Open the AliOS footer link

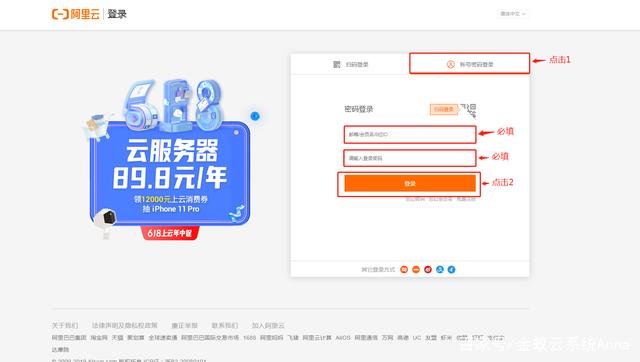[x=343, y=338]
